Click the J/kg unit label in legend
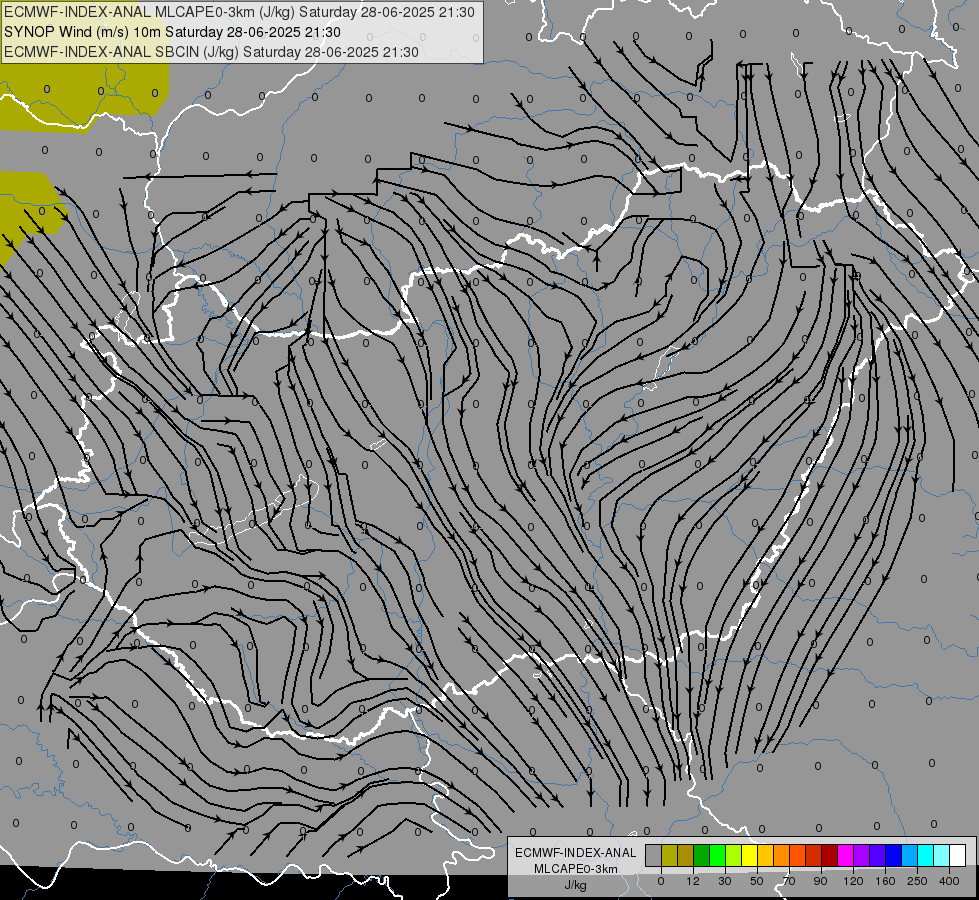The height and width of the screenshot is (900, 979). [576, 884]
